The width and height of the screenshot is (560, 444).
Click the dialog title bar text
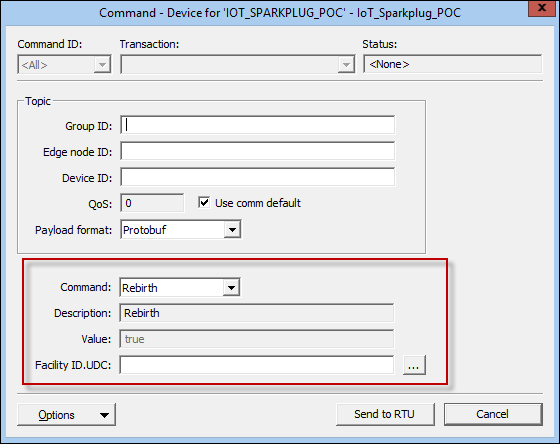click(x=280, y=13)
